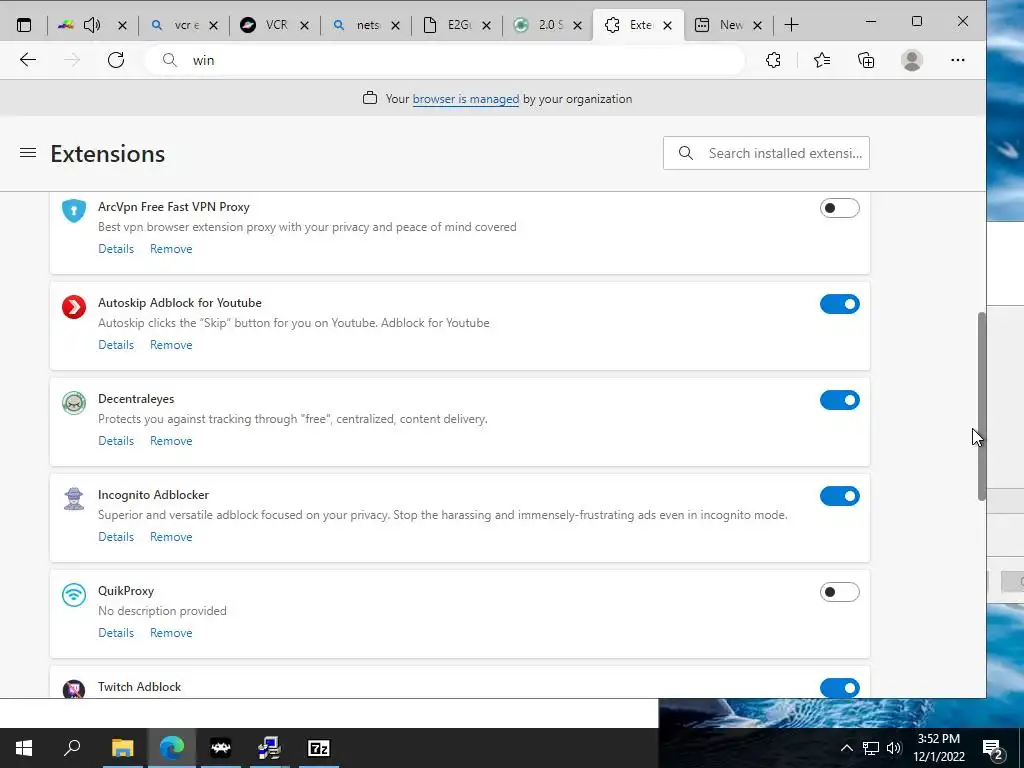Click the QuikProxy wifi icon
This screenshot has width=1024, height=768.
pyautogui.click(x=74, y=595)
